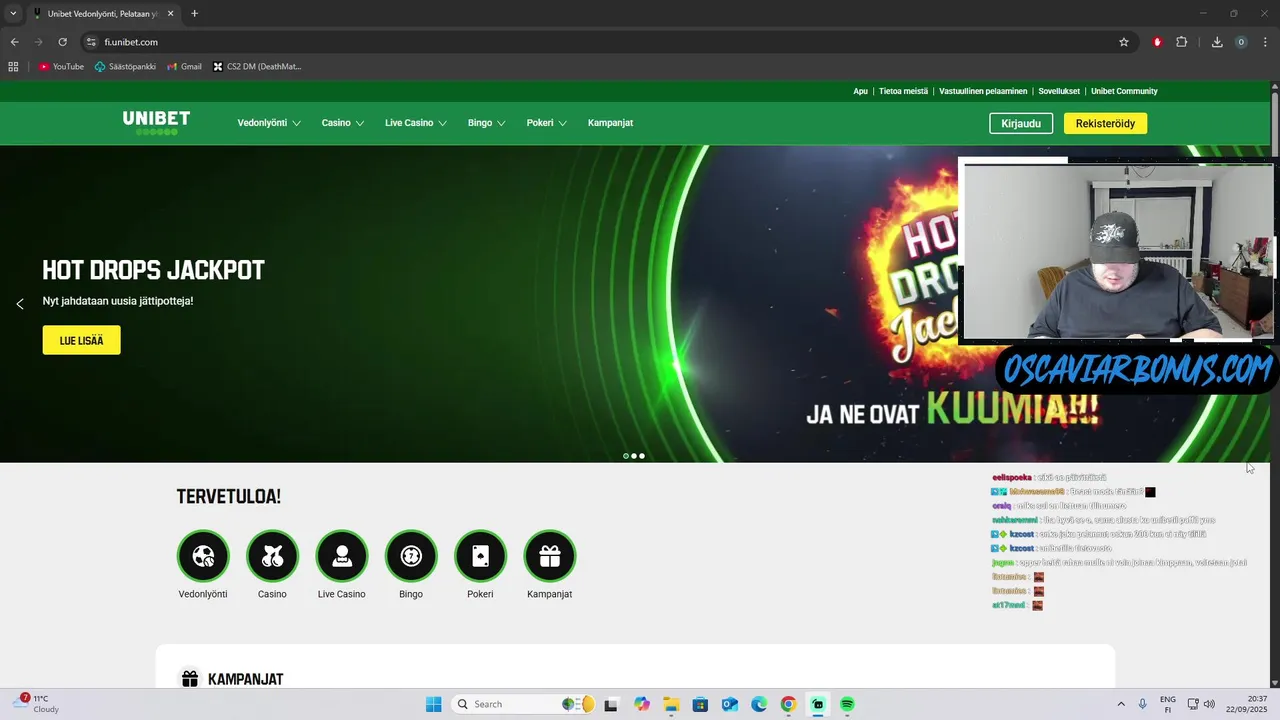Expand the Bingo dropdown menu
The image size is (1280, 720).
click(x=487, y=123)
